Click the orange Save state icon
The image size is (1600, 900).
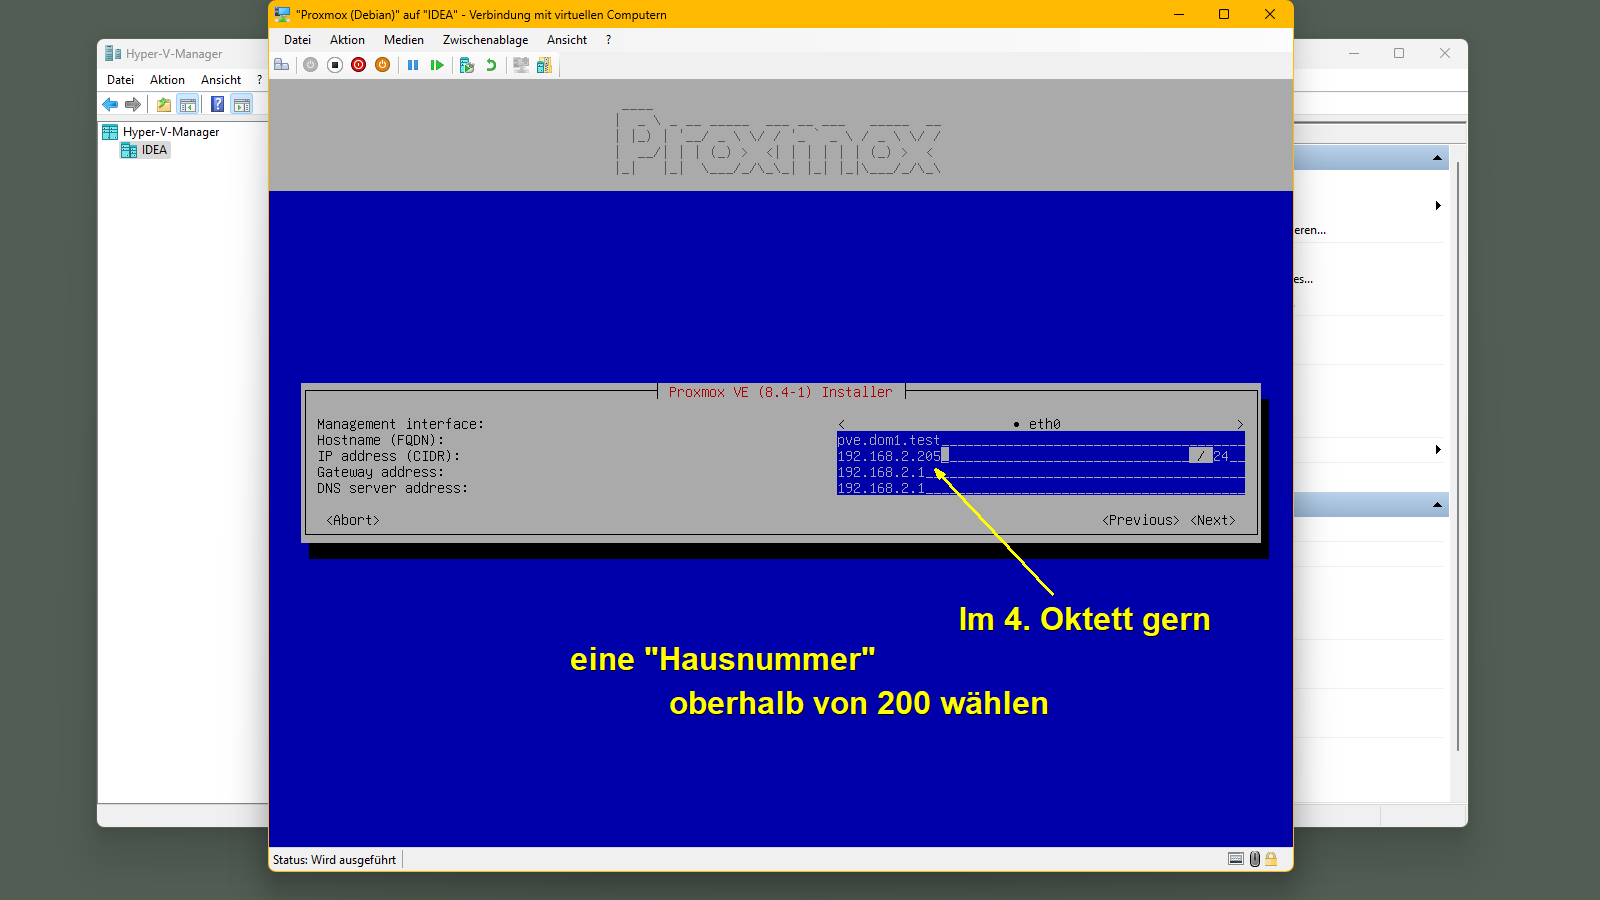(x=382, y=65)
